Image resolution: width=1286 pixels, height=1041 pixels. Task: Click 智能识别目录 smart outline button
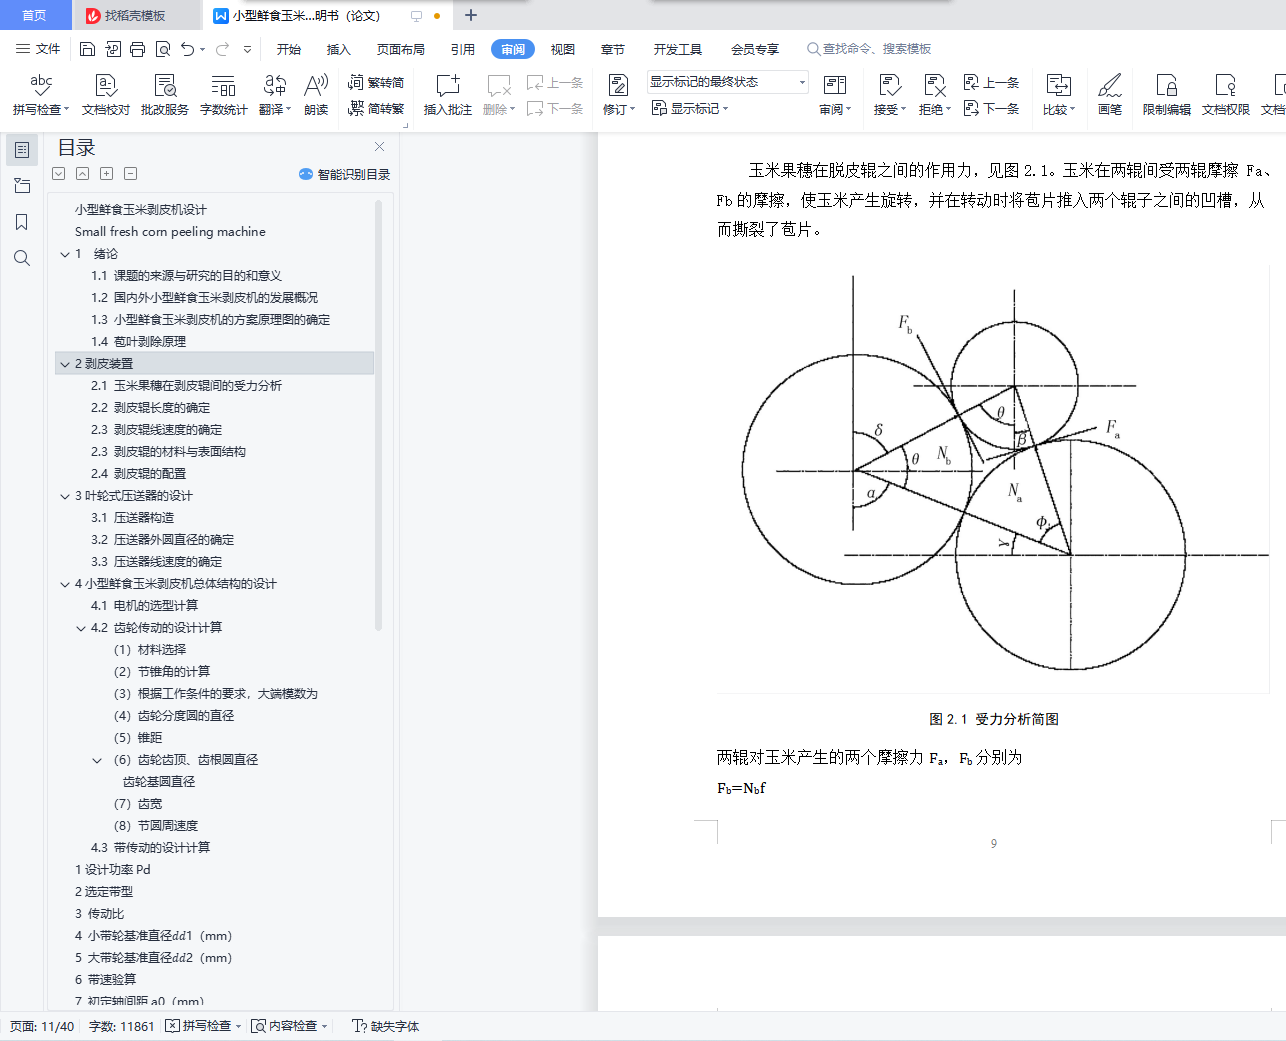345,174
